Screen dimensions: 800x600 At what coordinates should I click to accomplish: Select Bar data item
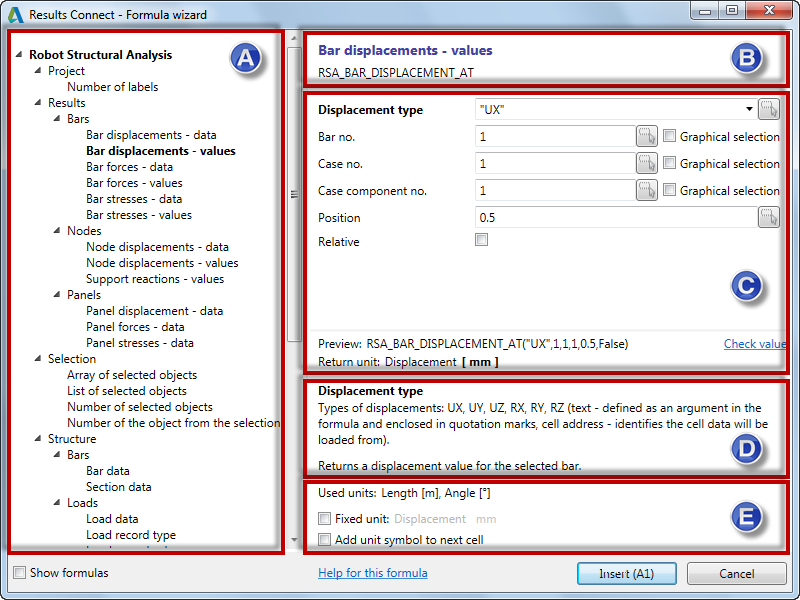click(108, 470)
